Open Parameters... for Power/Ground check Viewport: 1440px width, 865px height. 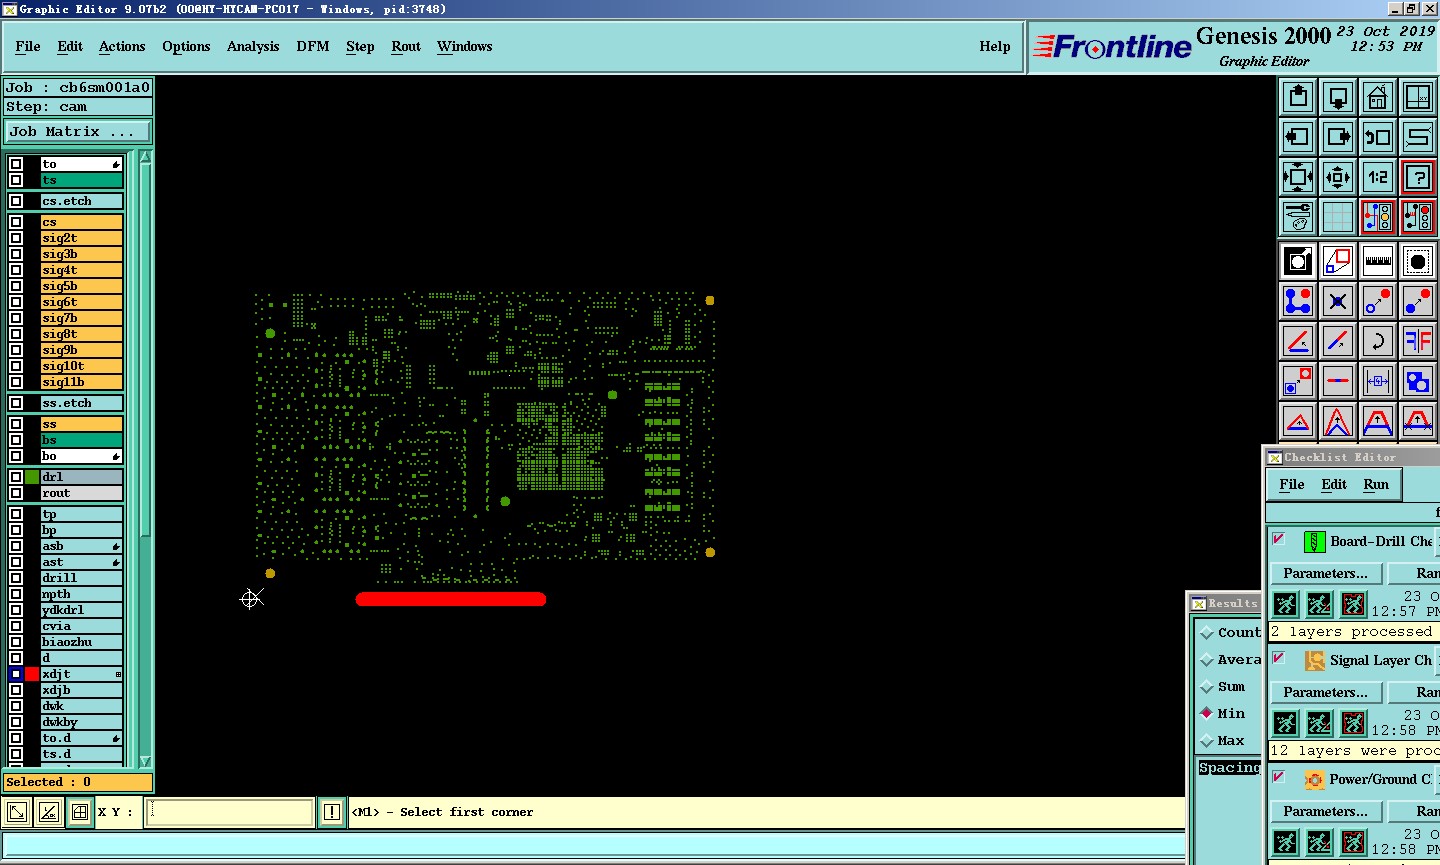(x=1326, y=812)
